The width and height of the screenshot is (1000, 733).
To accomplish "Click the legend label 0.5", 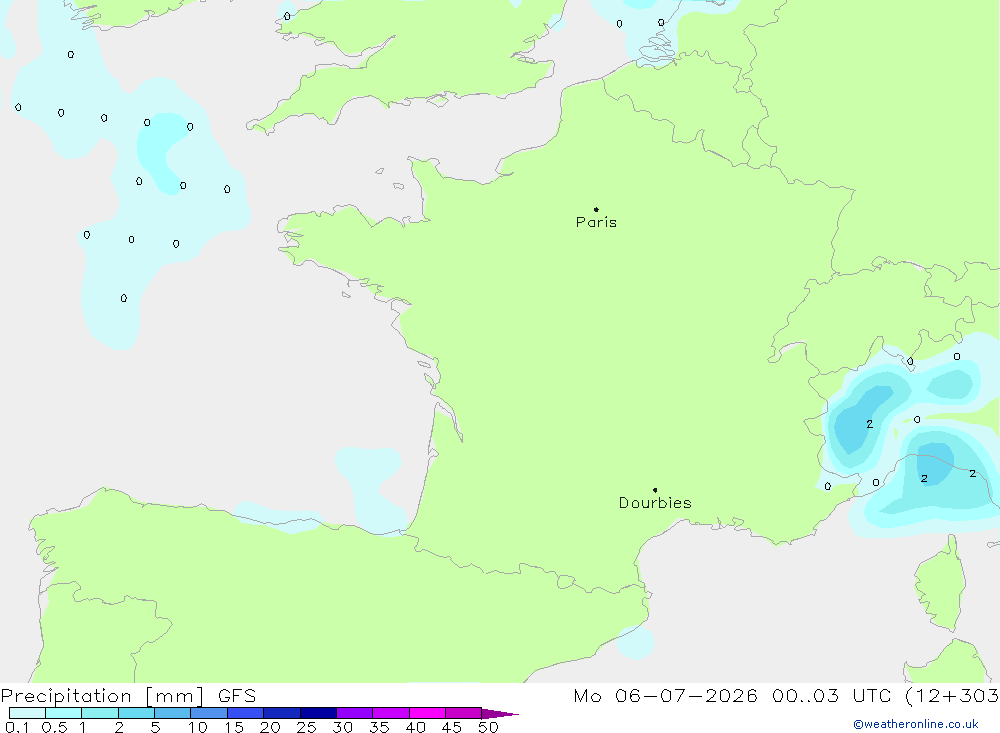I will 54,727.
